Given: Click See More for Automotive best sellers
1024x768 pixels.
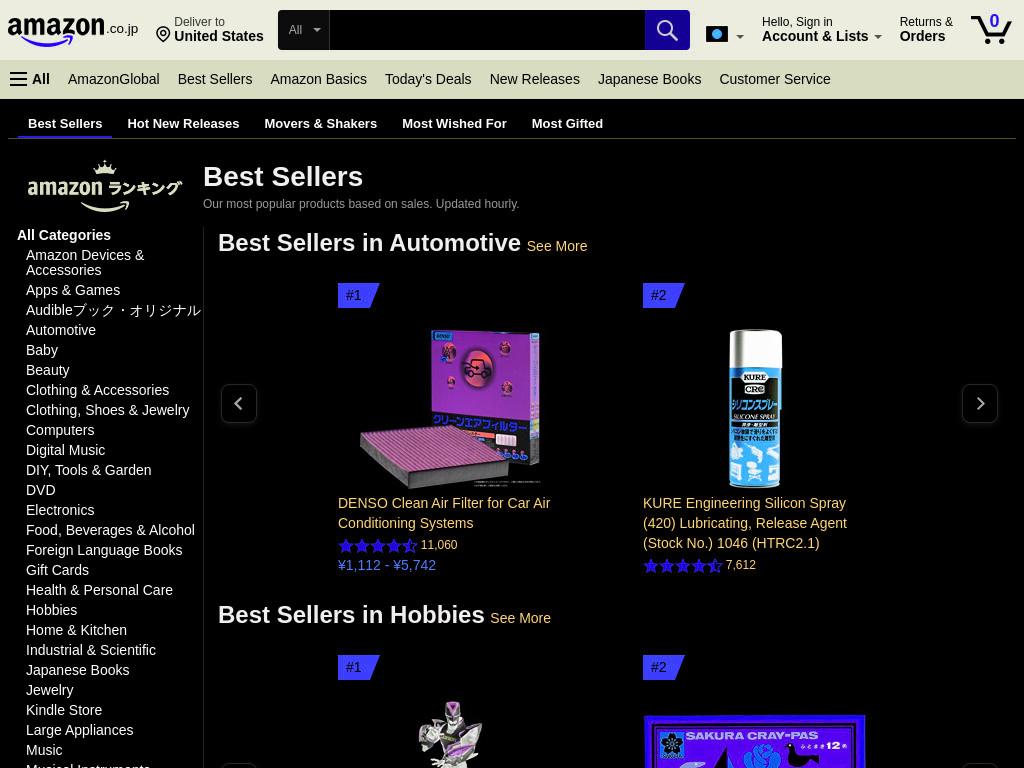Looking at the screenshot, I should coord(557,246).
